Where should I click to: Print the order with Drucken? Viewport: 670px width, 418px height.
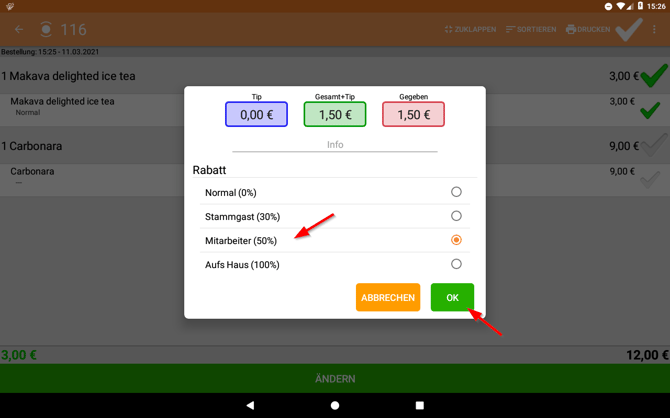(x=588, y=30)
